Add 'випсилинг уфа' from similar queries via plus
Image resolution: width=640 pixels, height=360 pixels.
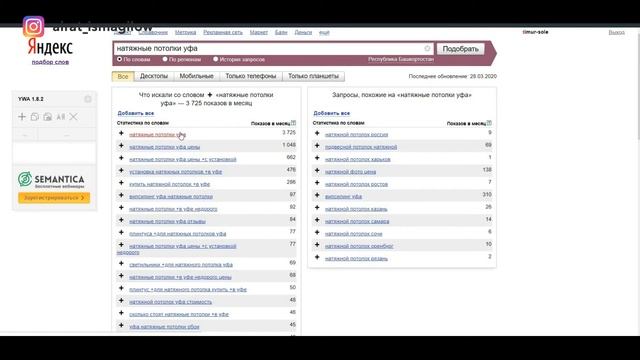(317, 195)
